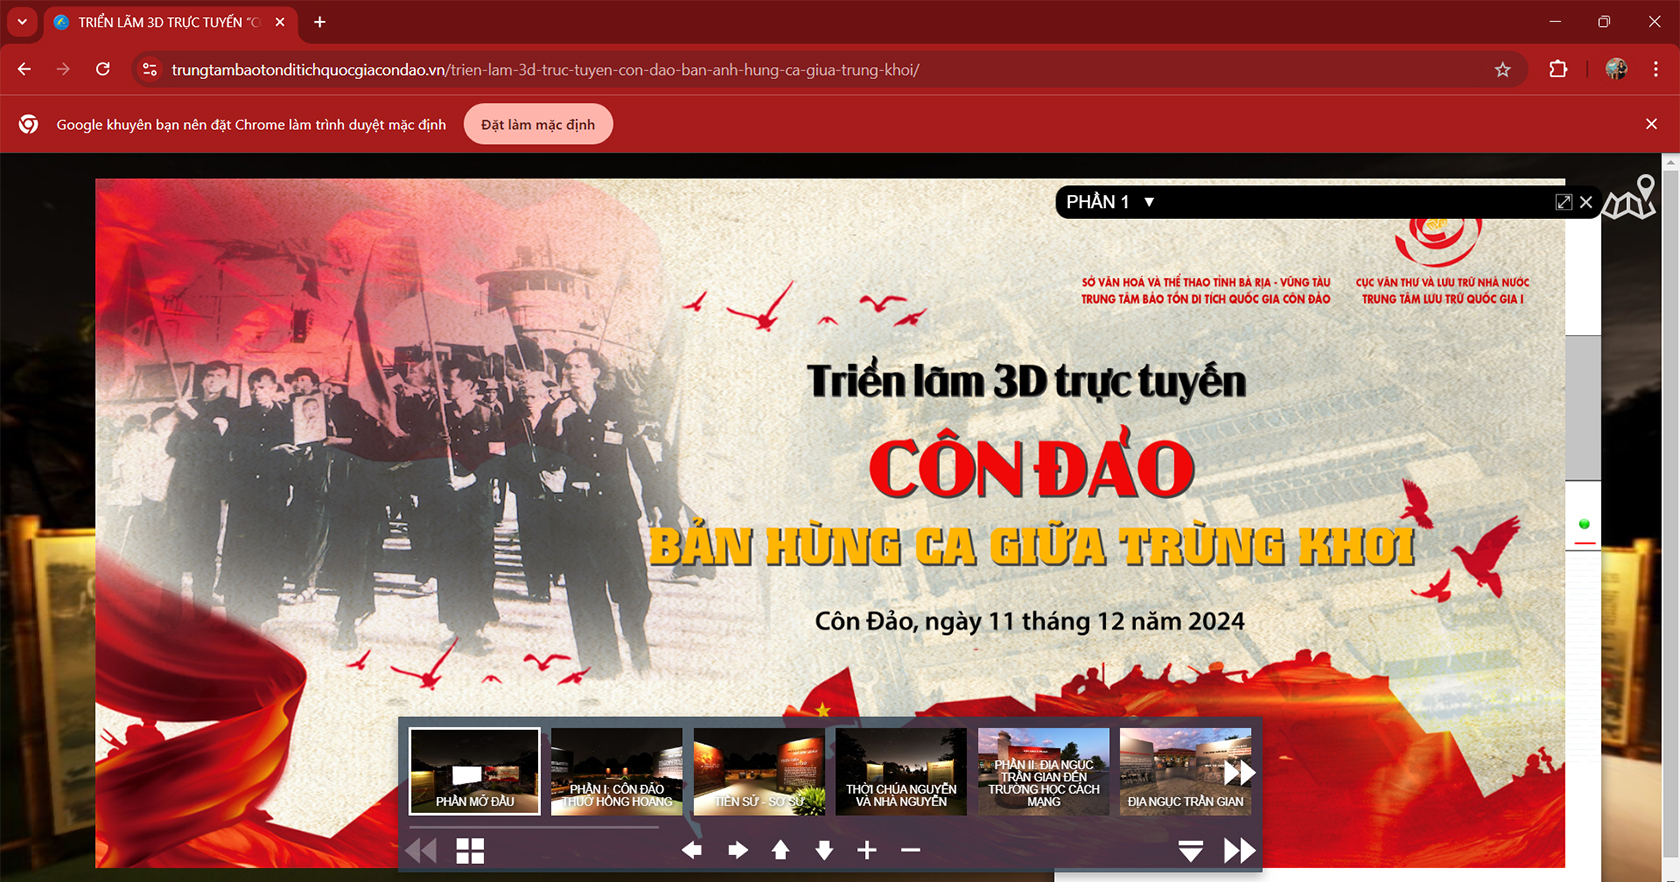The image size is (1680, 882).
Task: Bookmark this page with the star icon
Action: 1502,69
